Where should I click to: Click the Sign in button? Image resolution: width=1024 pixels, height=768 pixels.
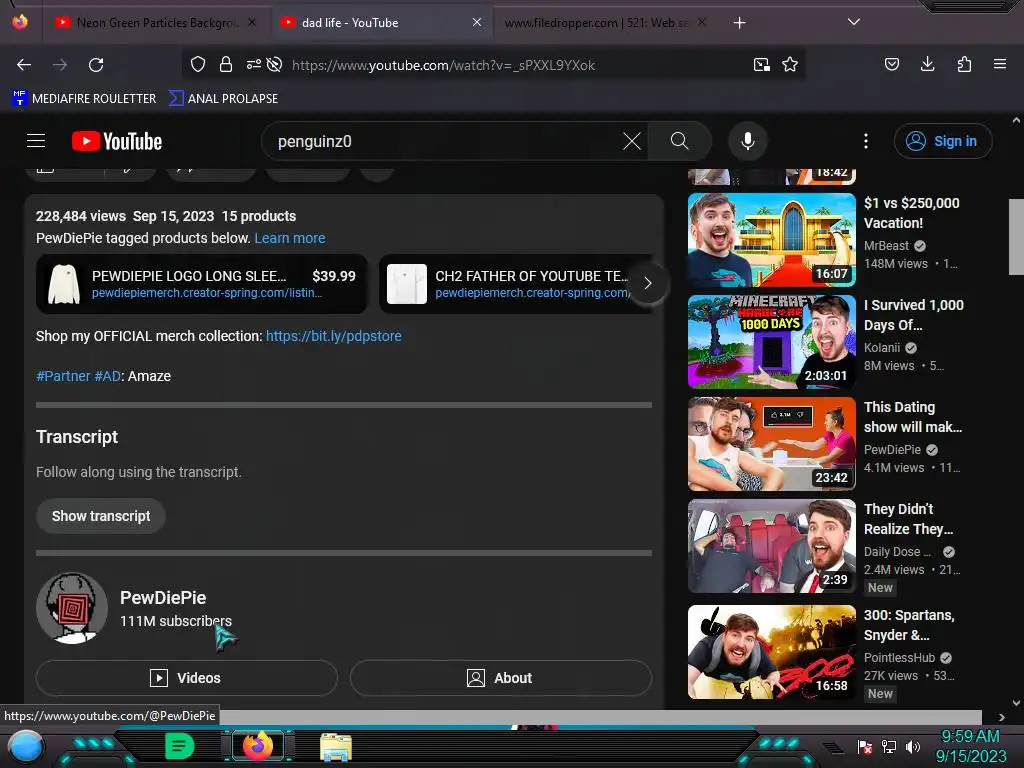942,141
